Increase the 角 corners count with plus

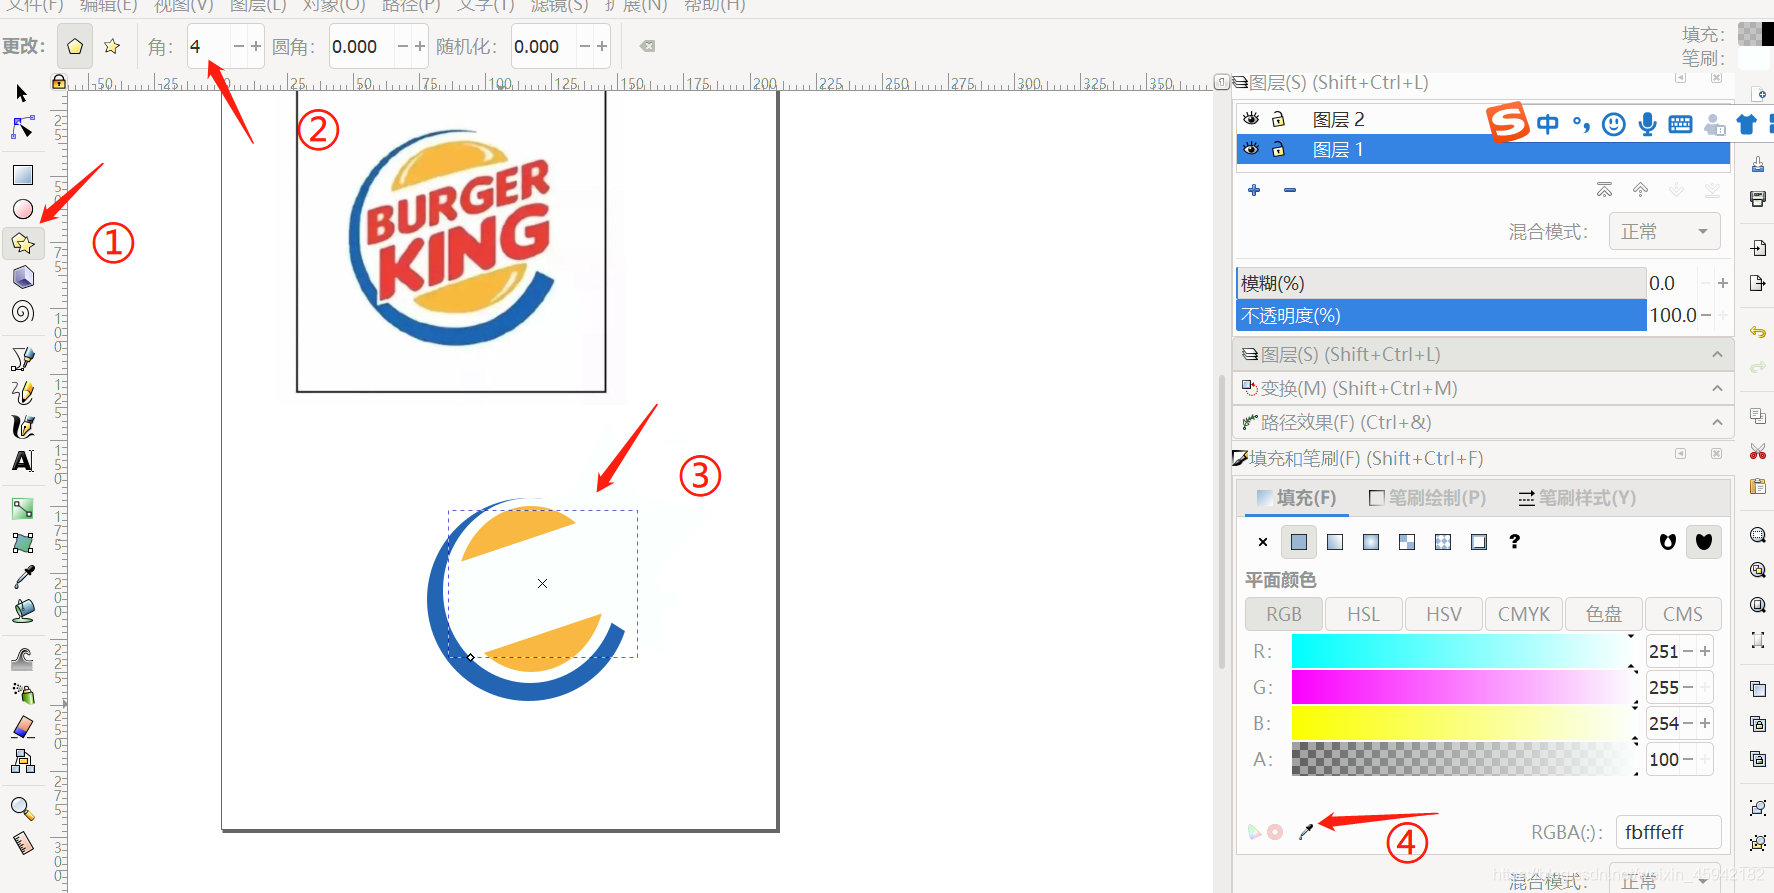pos(256,46)
